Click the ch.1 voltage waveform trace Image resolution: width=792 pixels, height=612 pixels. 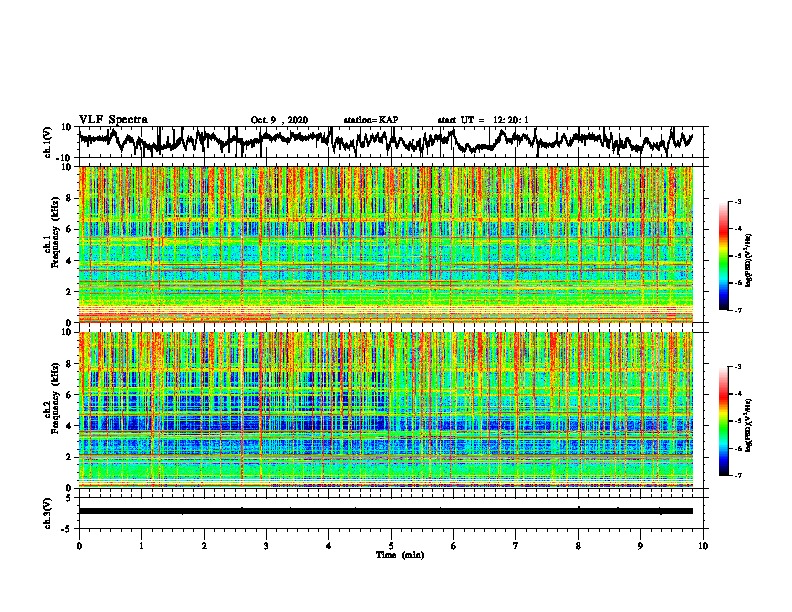click(x=385, y=141)
